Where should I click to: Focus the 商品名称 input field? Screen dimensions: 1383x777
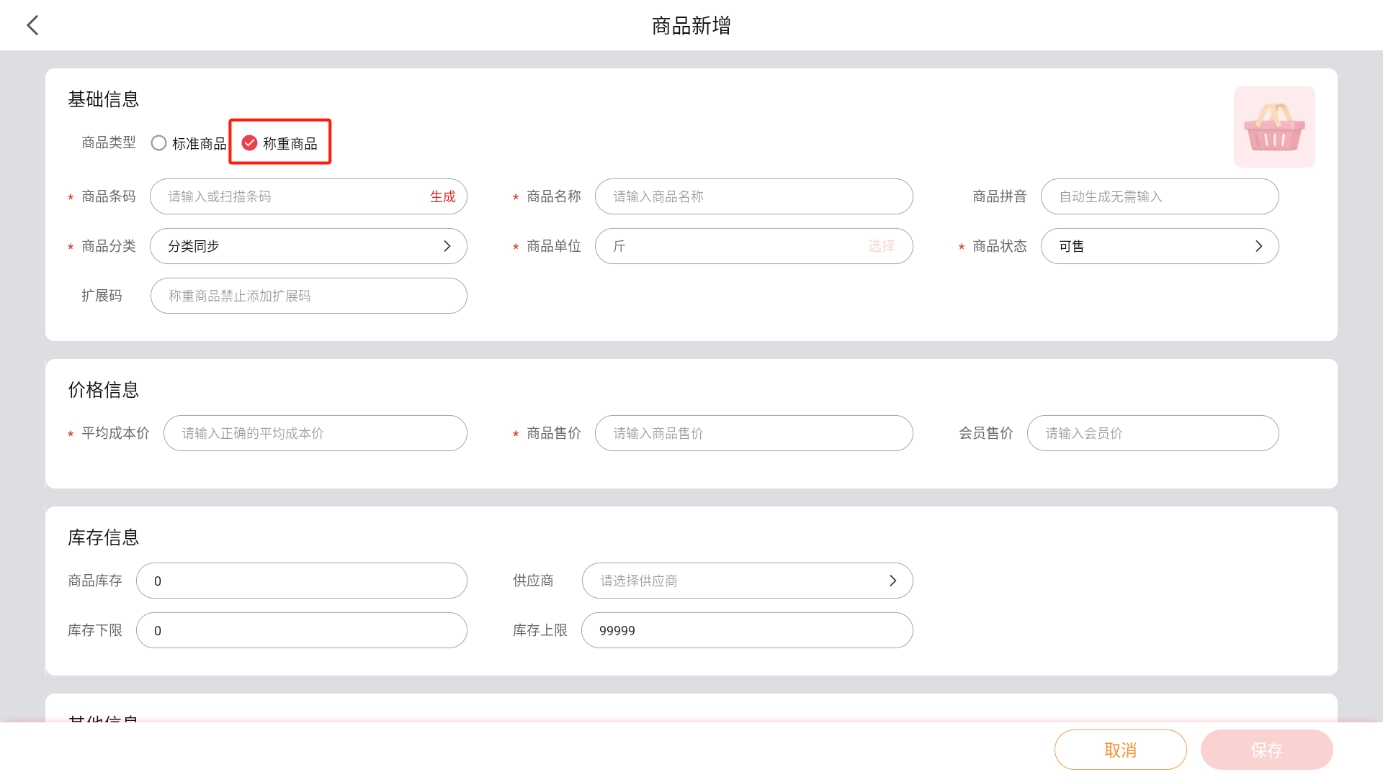pos(753,197)
